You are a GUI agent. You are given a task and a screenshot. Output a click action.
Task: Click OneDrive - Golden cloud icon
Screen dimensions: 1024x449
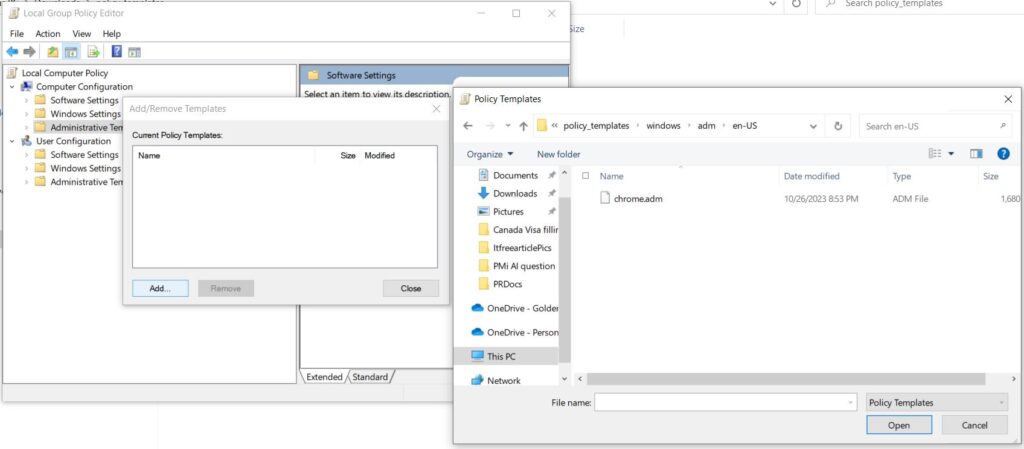tap(477, 308)
